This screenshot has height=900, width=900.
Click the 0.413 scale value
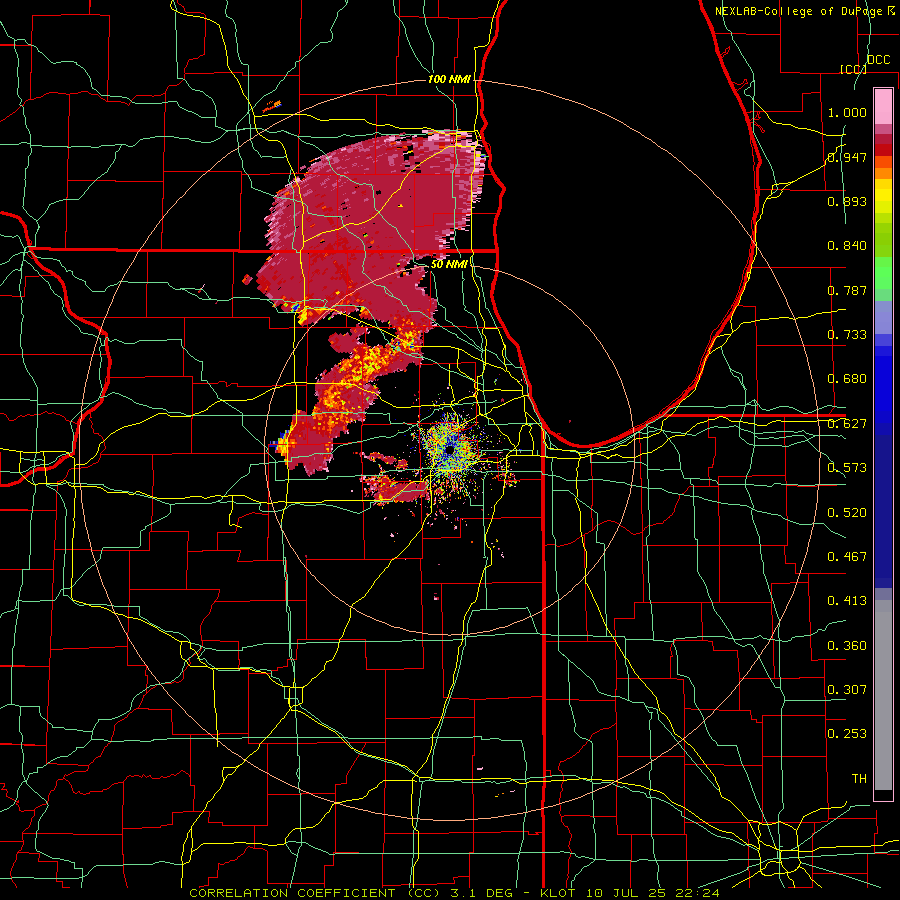(x=847, y=601)
